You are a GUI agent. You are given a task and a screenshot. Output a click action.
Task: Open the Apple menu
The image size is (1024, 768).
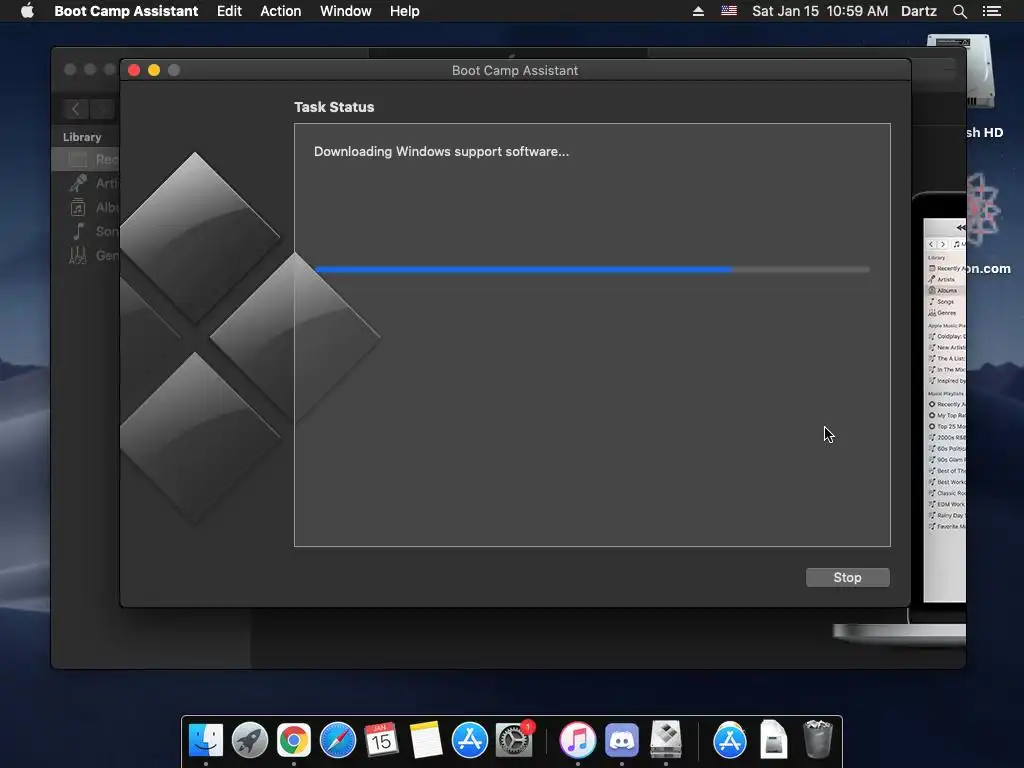click(27, 11)
